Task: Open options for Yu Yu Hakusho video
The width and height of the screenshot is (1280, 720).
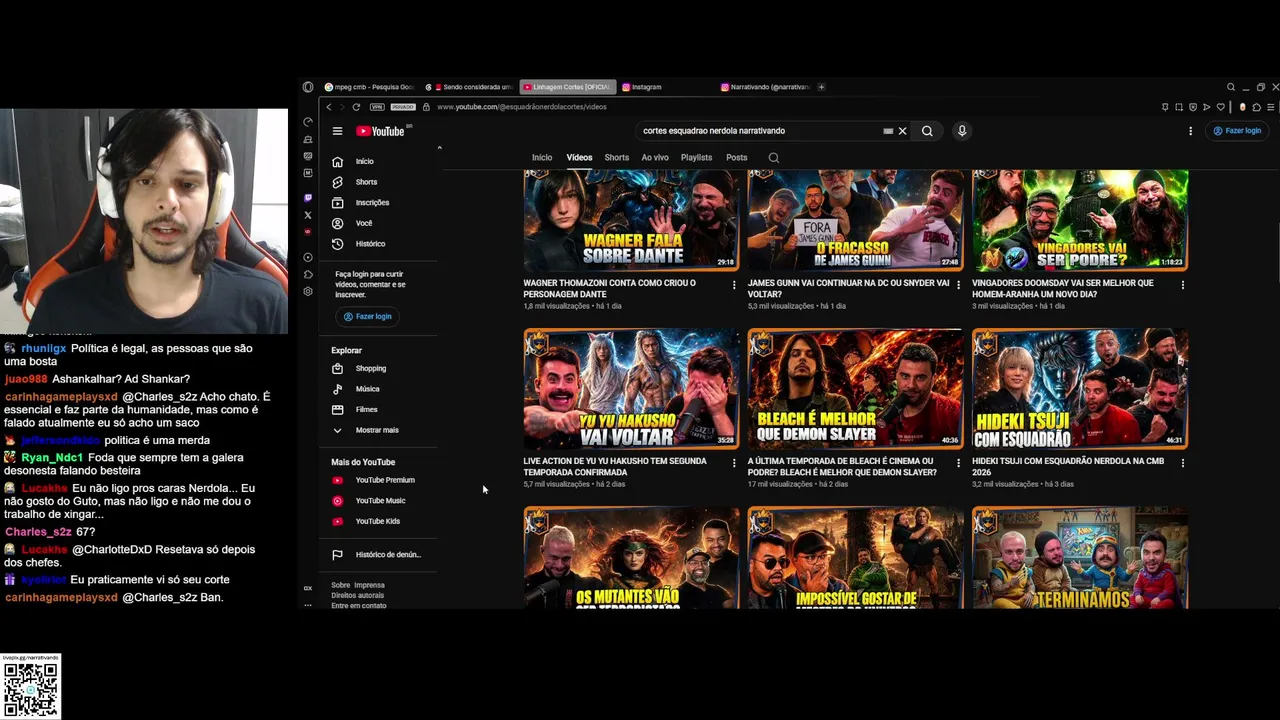Action: [734, 463]
